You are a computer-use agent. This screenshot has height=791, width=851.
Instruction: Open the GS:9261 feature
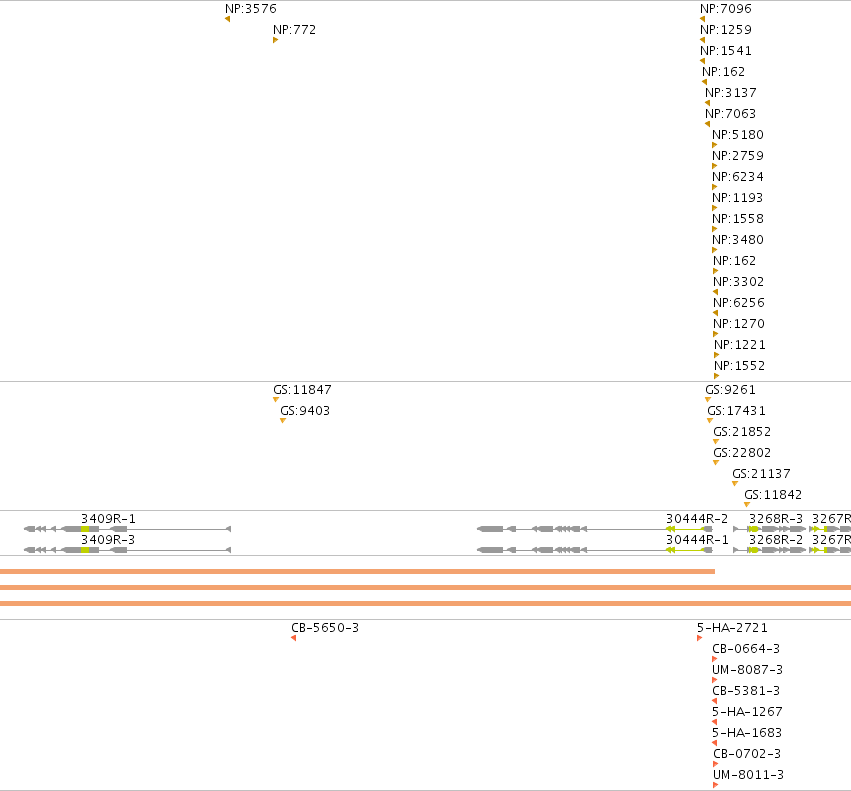point(730,390)
